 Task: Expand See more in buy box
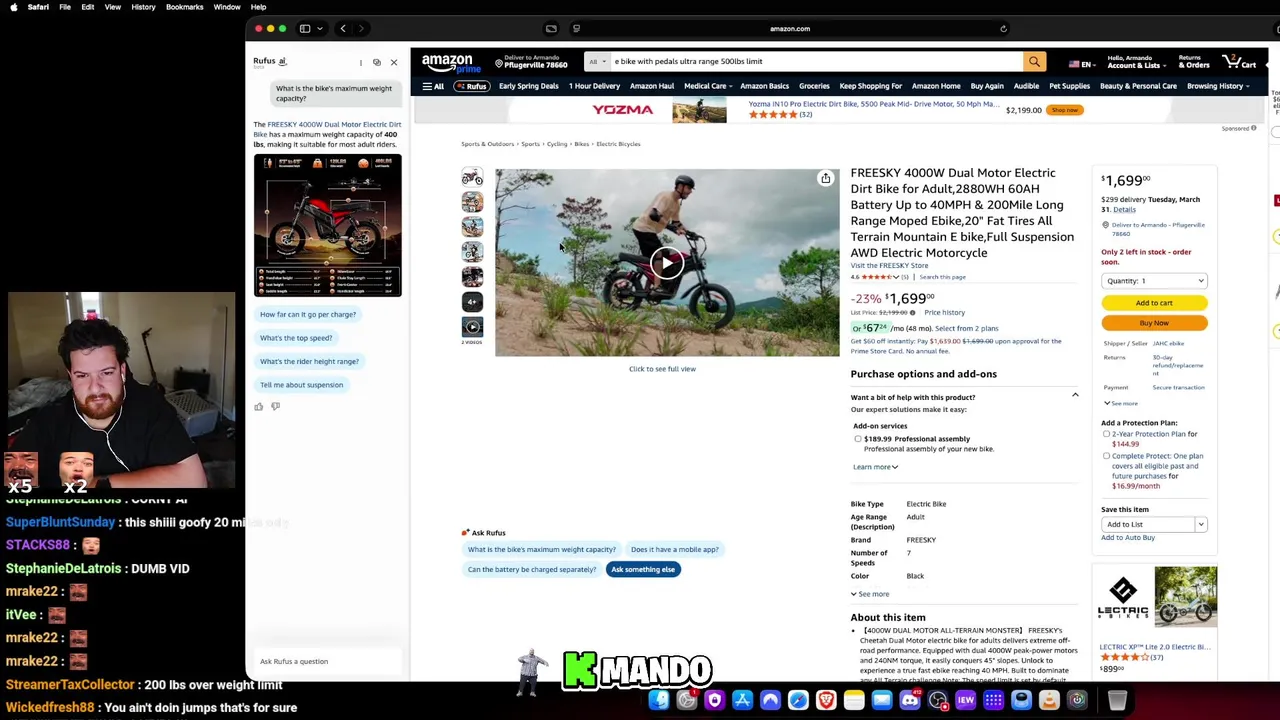(1121, 403)
